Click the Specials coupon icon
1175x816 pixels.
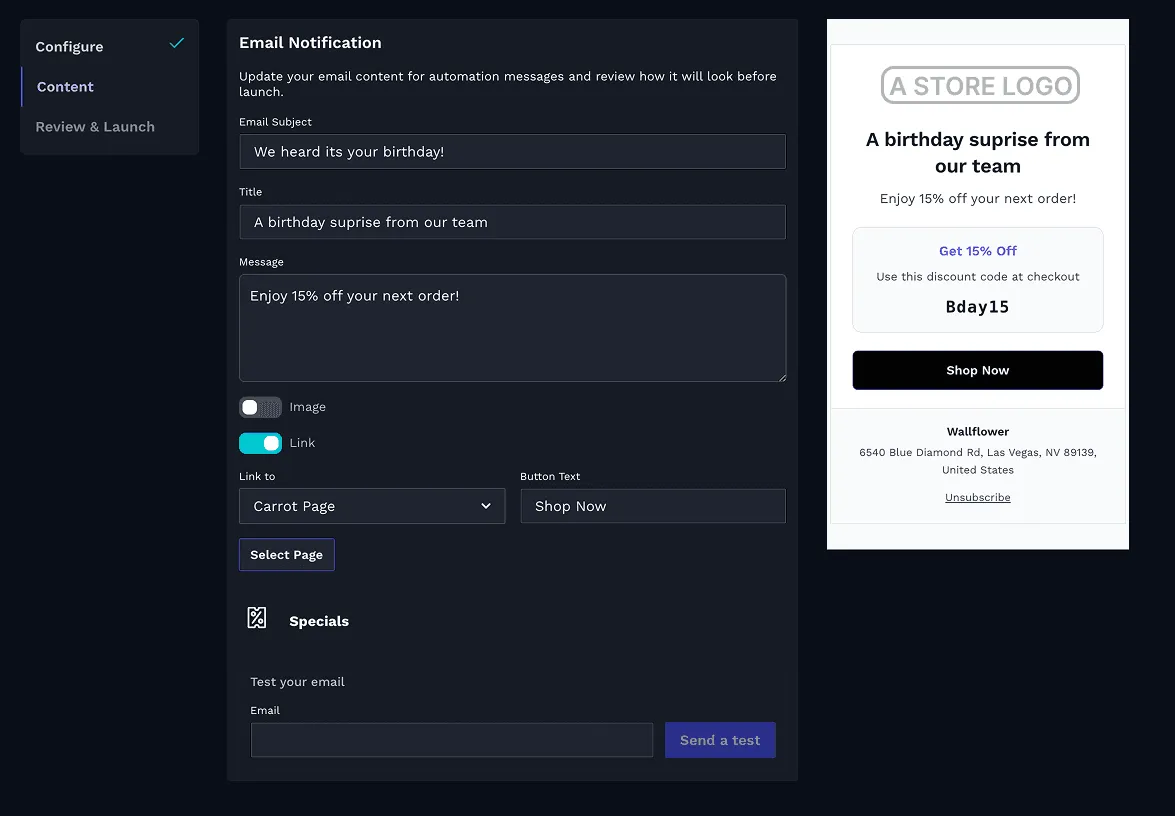pos(256,618)
